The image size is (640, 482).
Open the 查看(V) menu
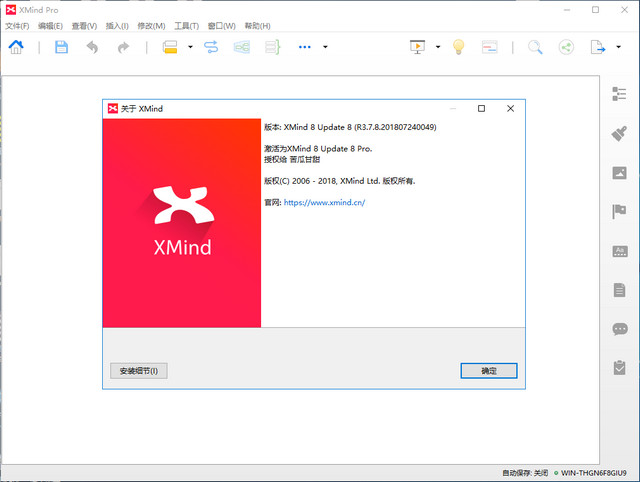(x=84, y=26)
